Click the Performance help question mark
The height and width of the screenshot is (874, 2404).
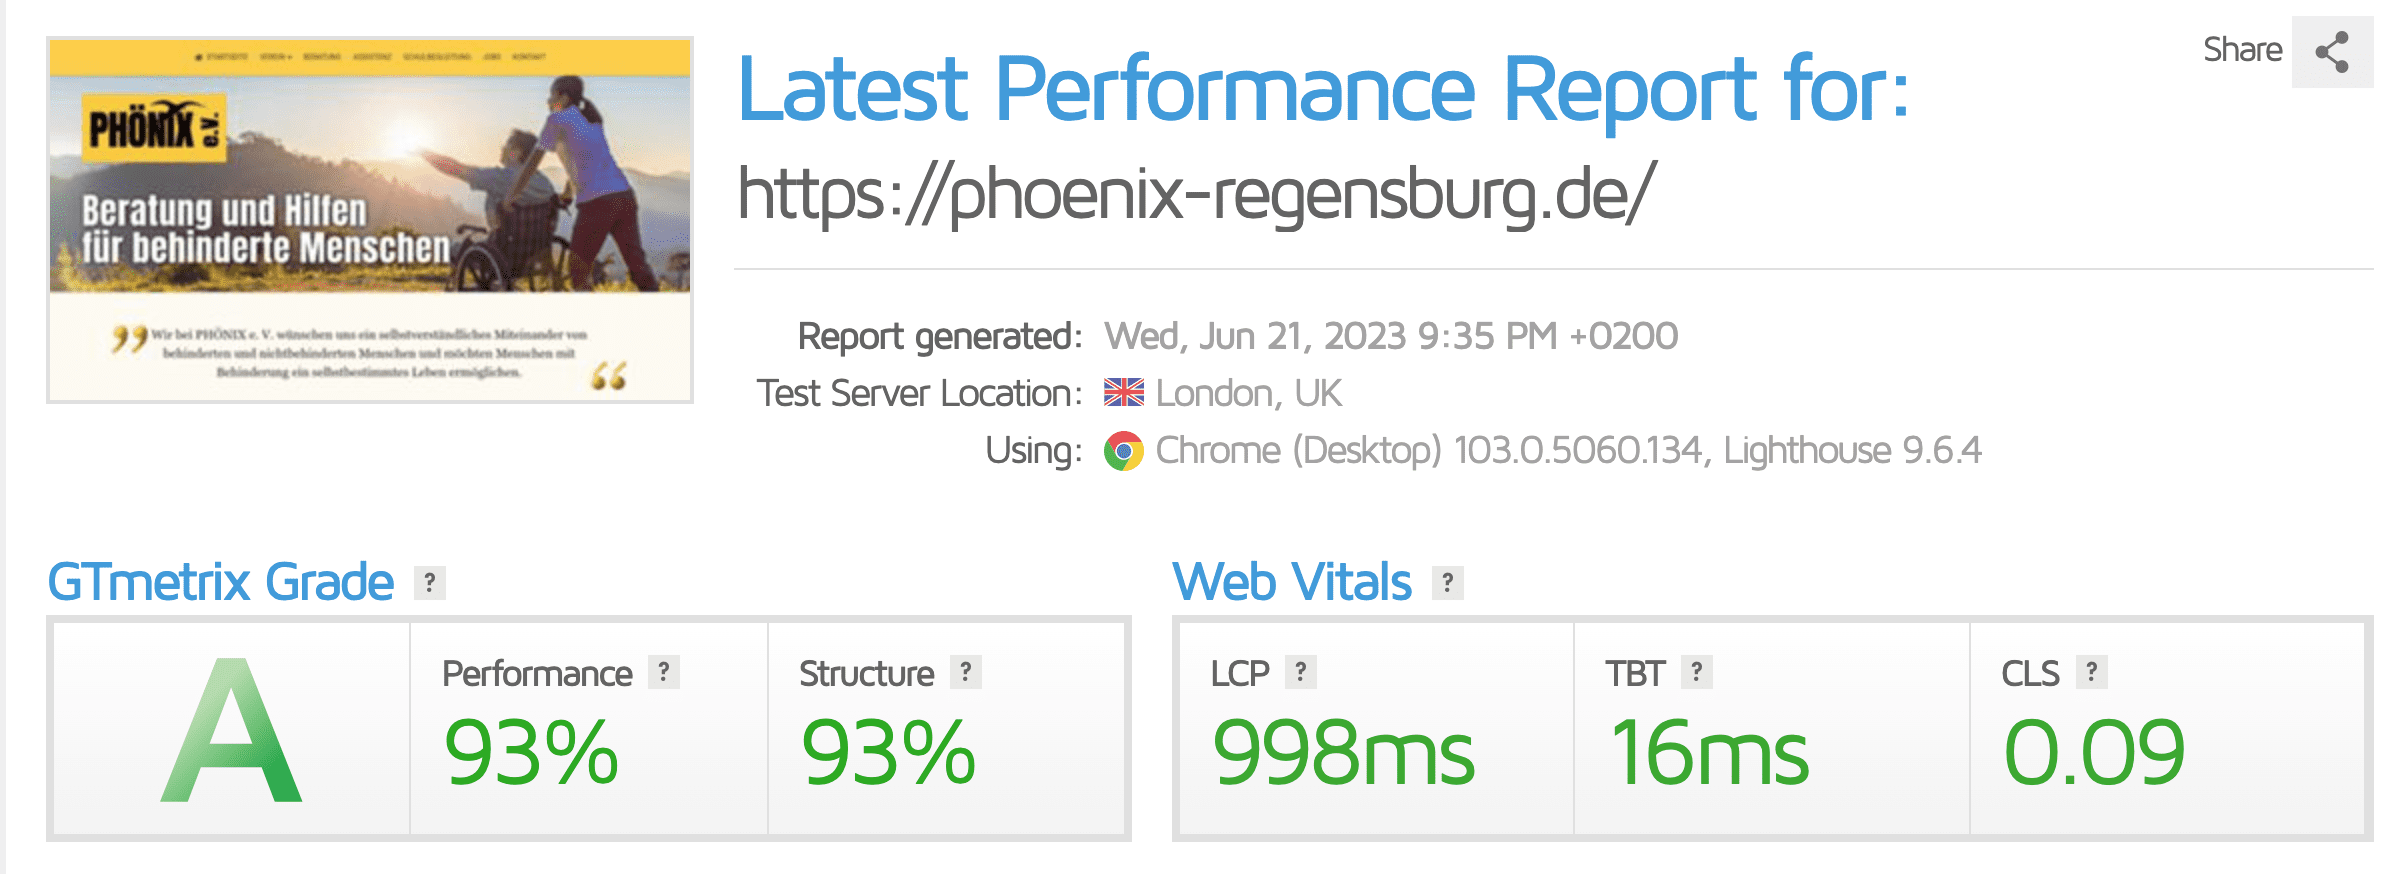click(x=663, y=672)
